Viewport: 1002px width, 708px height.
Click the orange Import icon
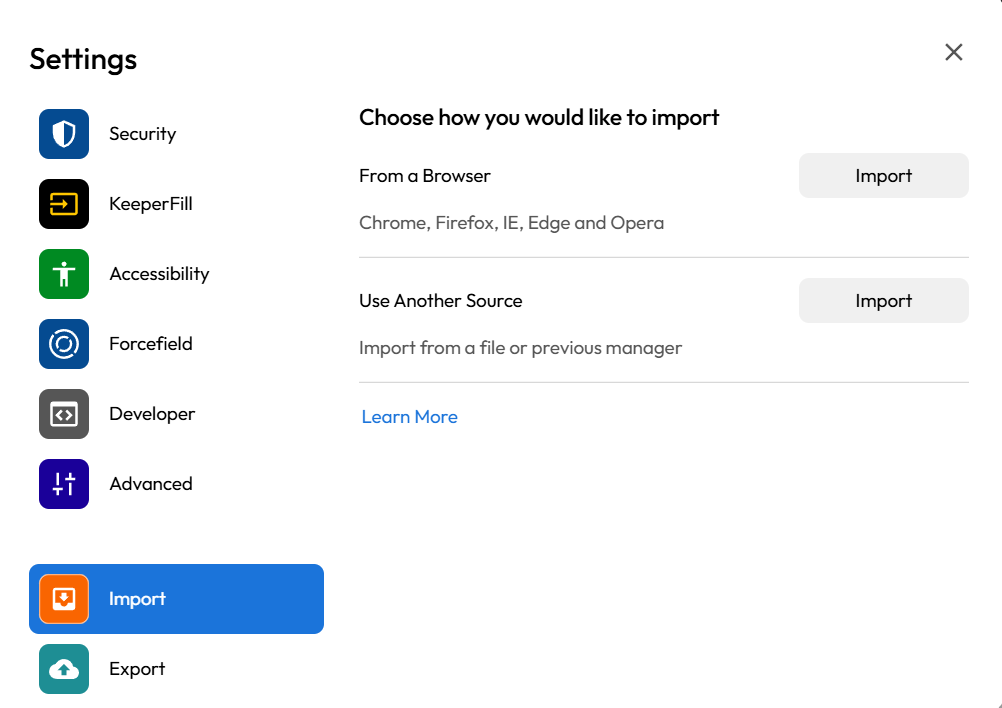(63, 598)
